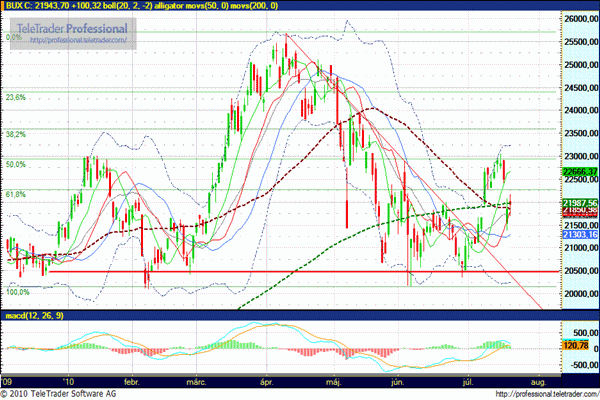The width and height of the screenshot is (600, 400).
Task: Select the 38,2% Fibonacci level label
Action: pos(15,133)
